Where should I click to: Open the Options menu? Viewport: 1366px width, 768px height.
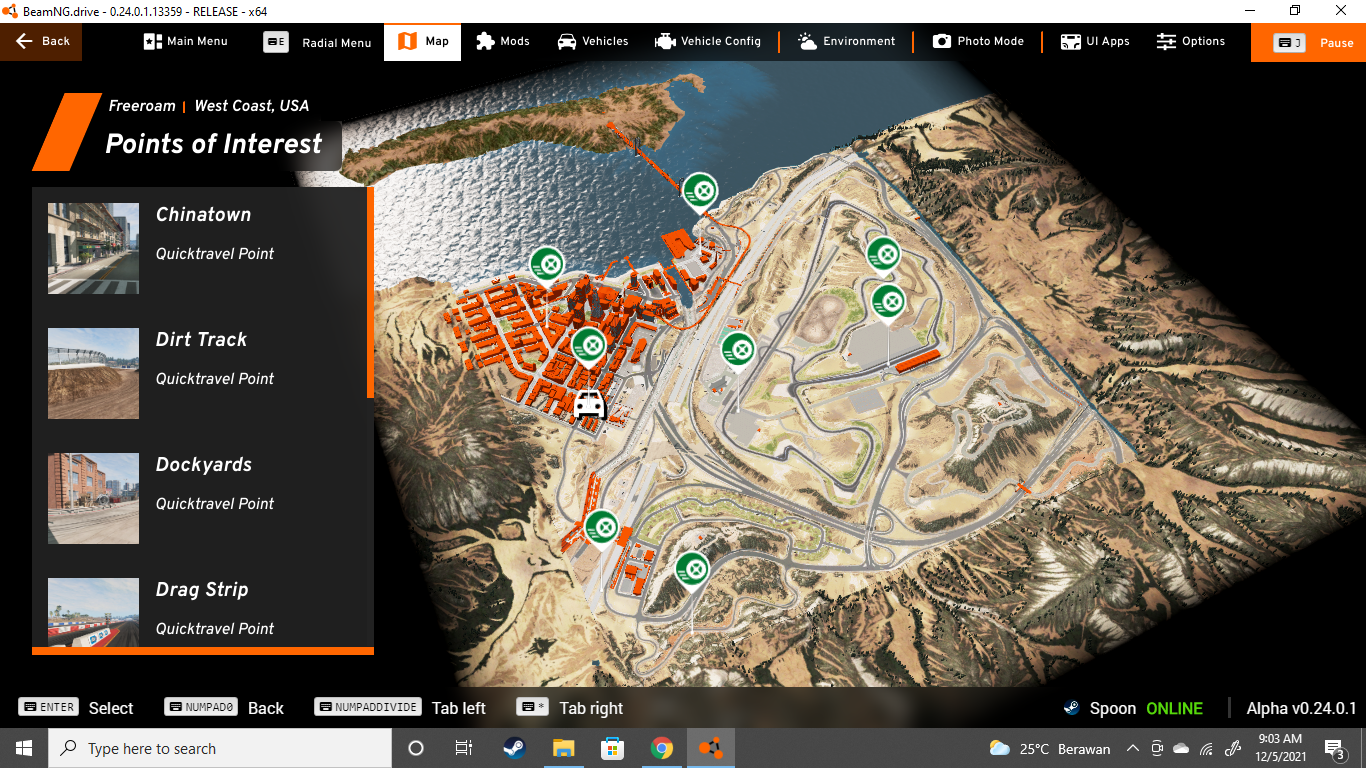(1191, 41)
